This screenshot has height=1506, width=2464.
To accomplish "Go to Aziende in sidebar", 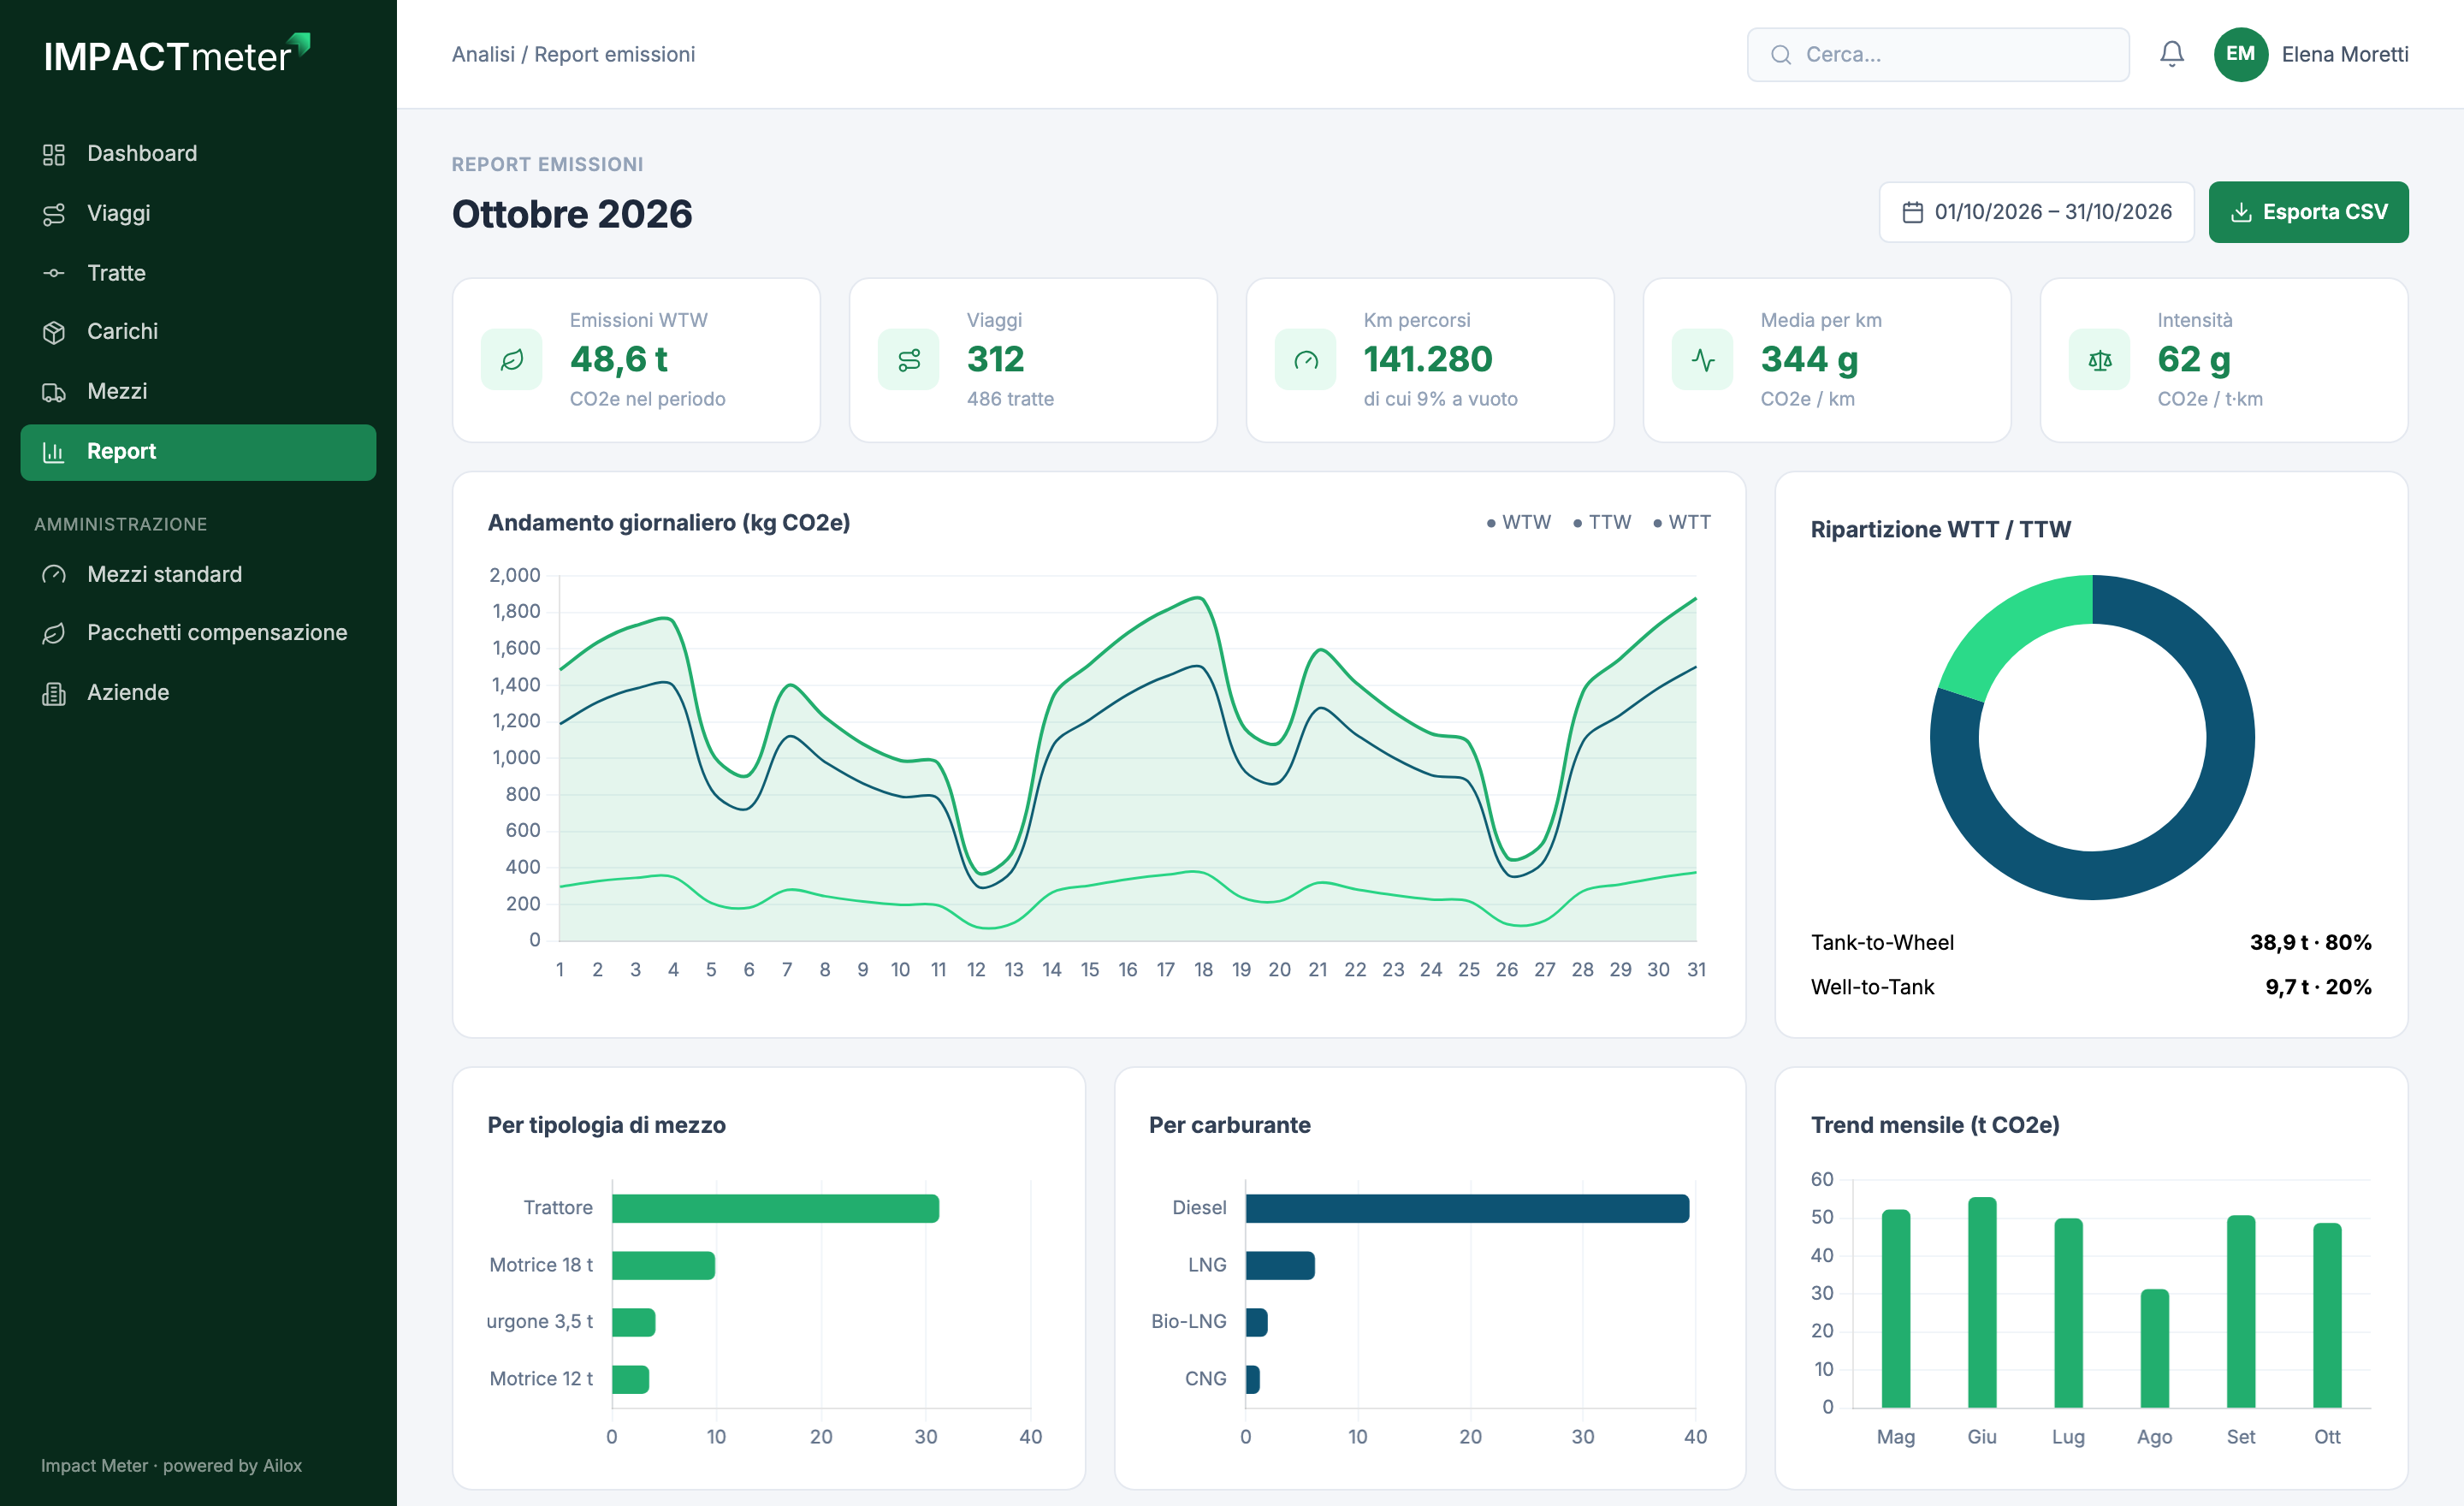I will pyautogui.click(x=198, y=692).
